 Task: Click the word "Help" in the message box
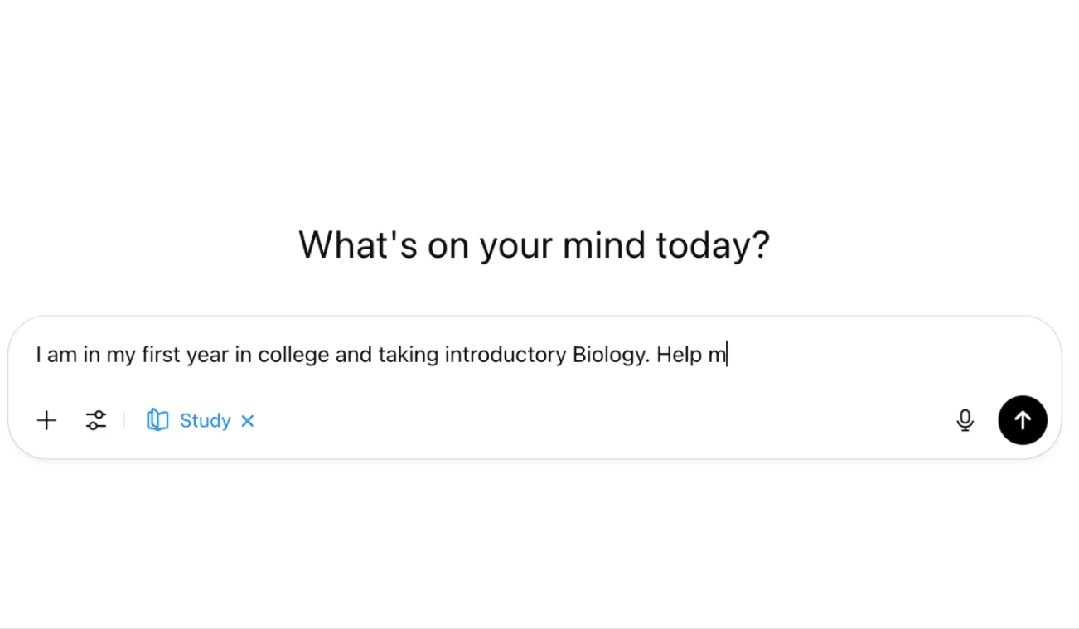click(x=679, y=355)
